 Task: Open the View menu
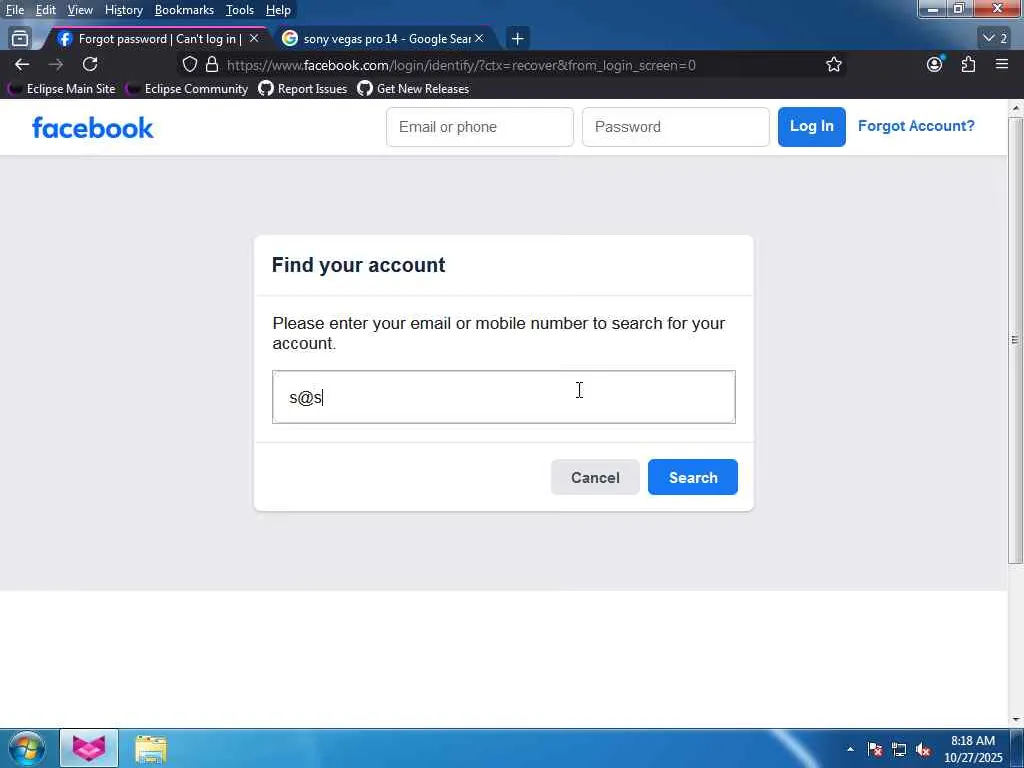coord(80,10)
